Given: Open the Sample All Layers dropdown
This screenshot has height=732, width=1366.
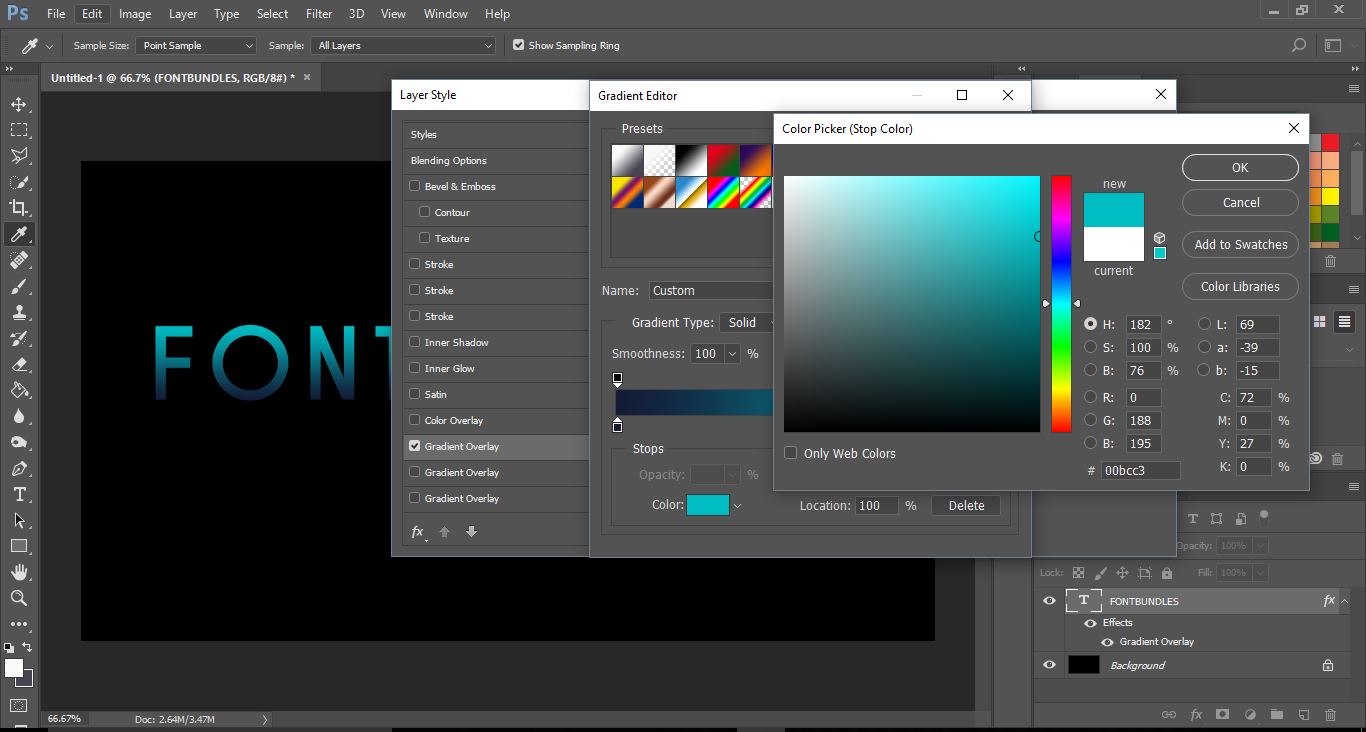Looking at the screenshot, I should (x=404, y=45).
